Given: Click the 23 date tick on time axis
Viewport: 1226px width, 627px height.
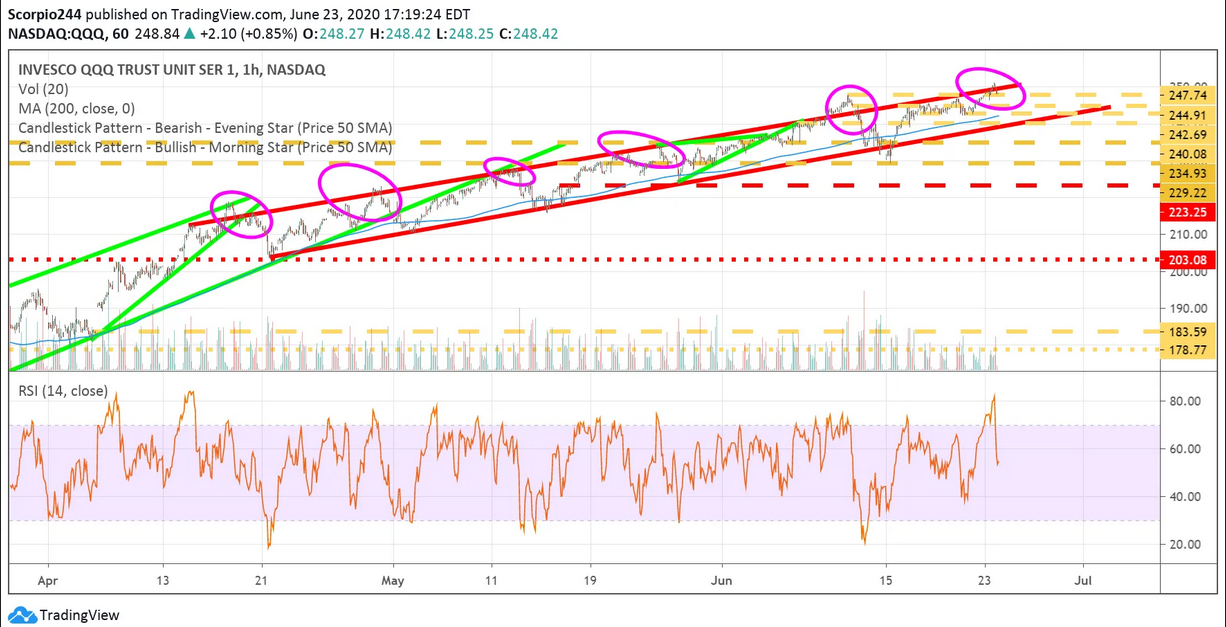Looking at the screenshot, I should pyautogui.click(x=984, y=579).
